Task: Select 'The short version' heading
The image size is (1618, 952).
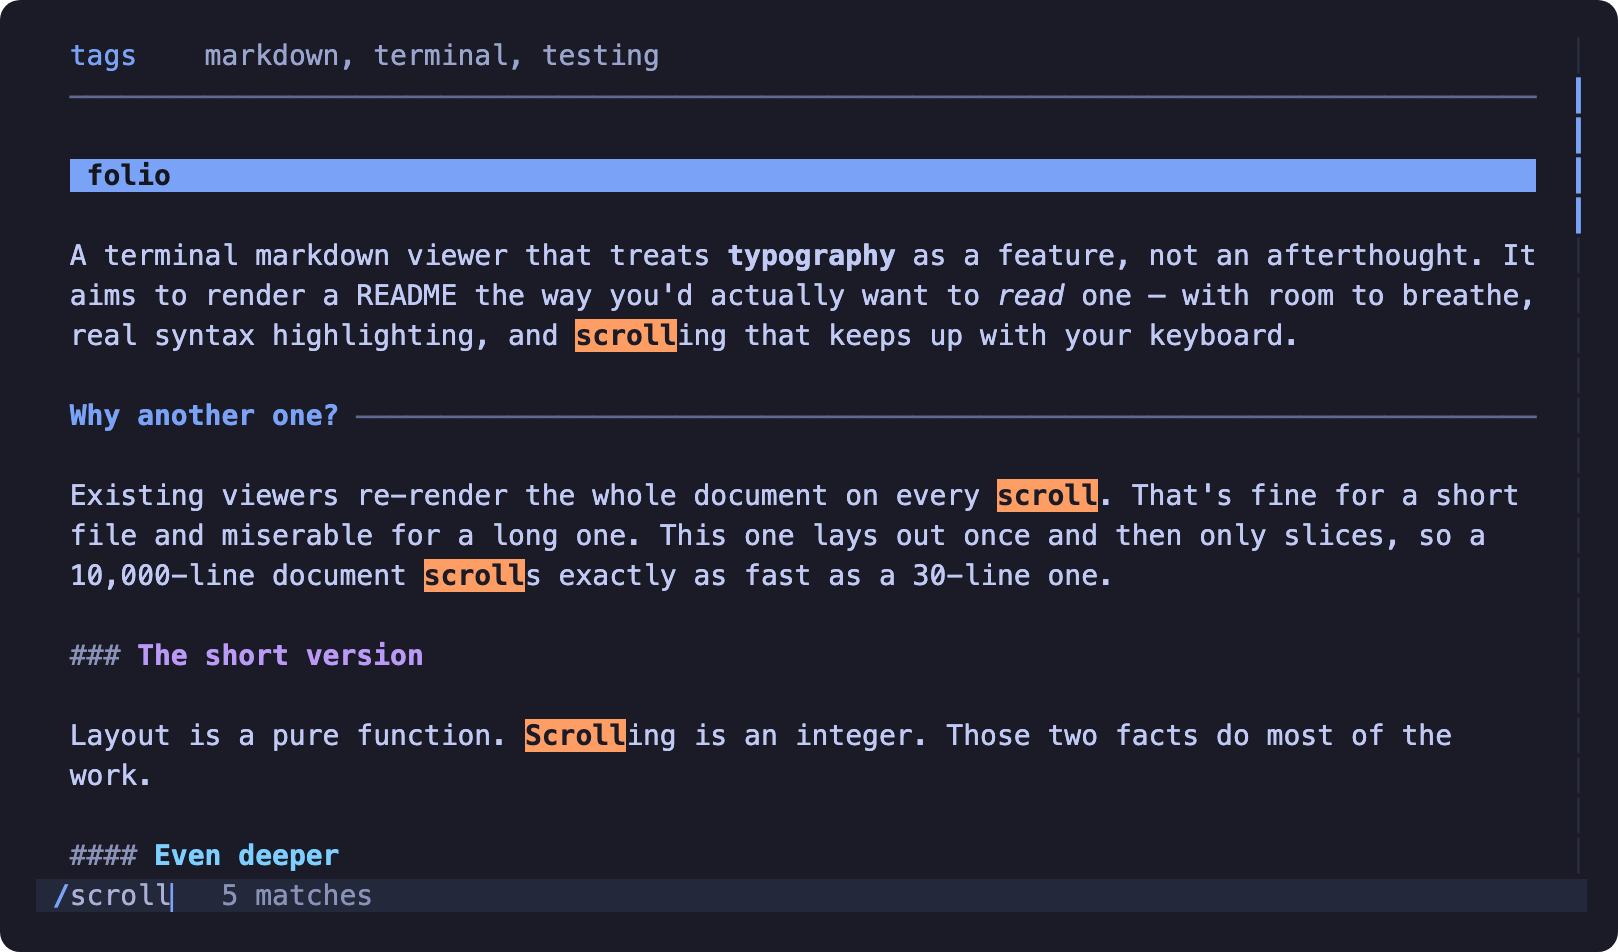Action: (280, 655)
